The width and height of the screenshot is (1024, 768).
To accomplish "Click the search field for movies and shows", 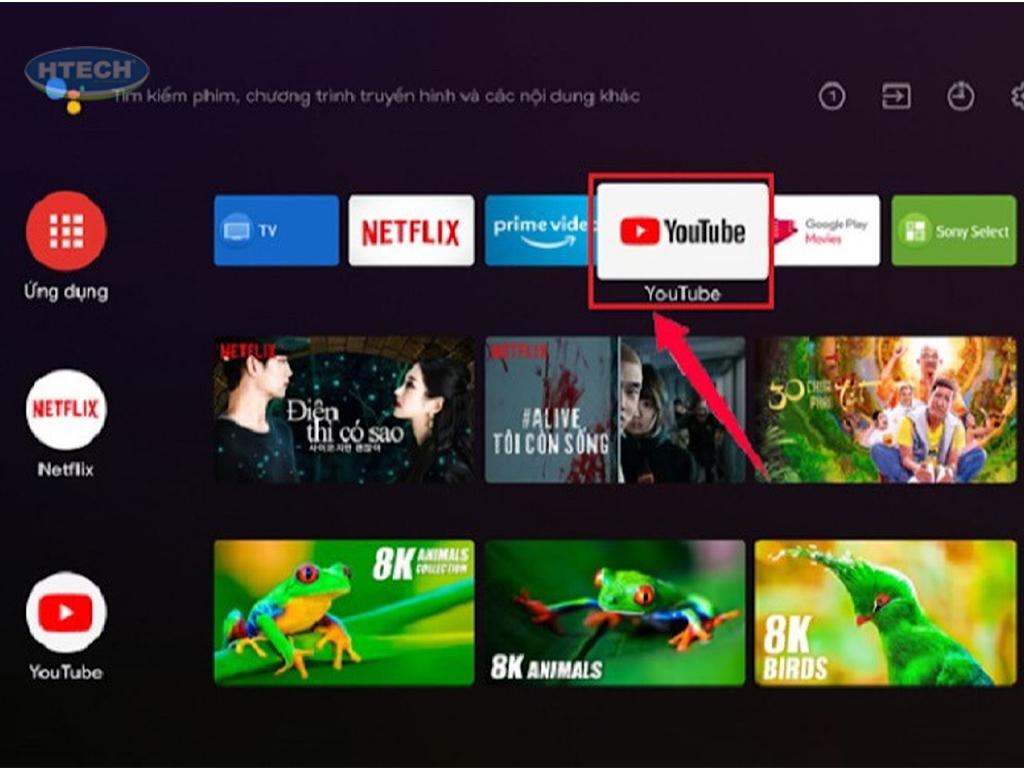I will click(x=376, y=96).
